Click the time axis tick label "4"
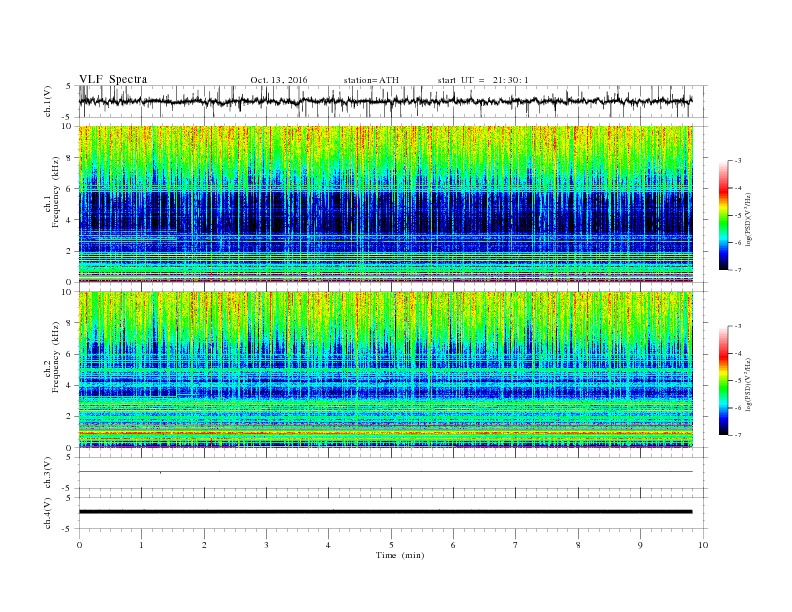 coord(328,545)
